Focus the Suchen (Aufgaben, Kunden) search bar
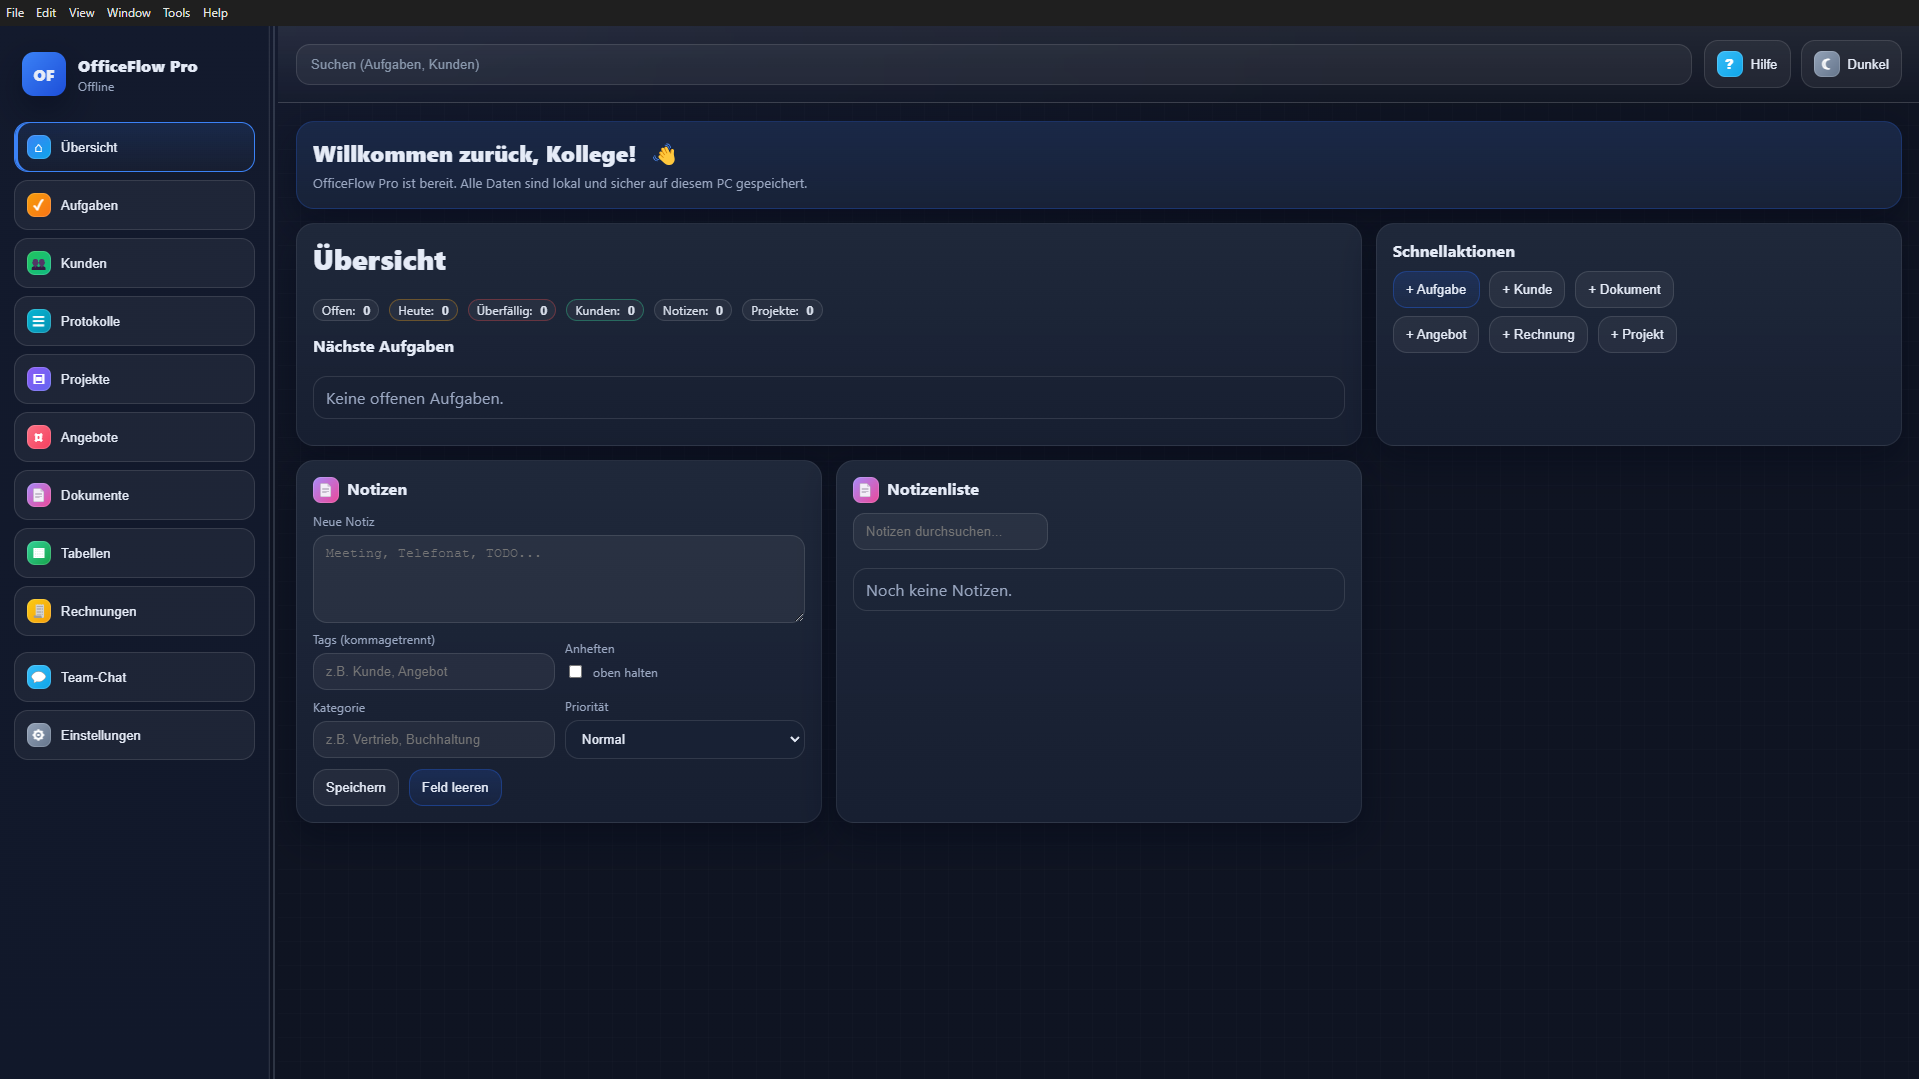Image resolution: width=1919 pixels, height=1079 pixels. coord(993,64)
